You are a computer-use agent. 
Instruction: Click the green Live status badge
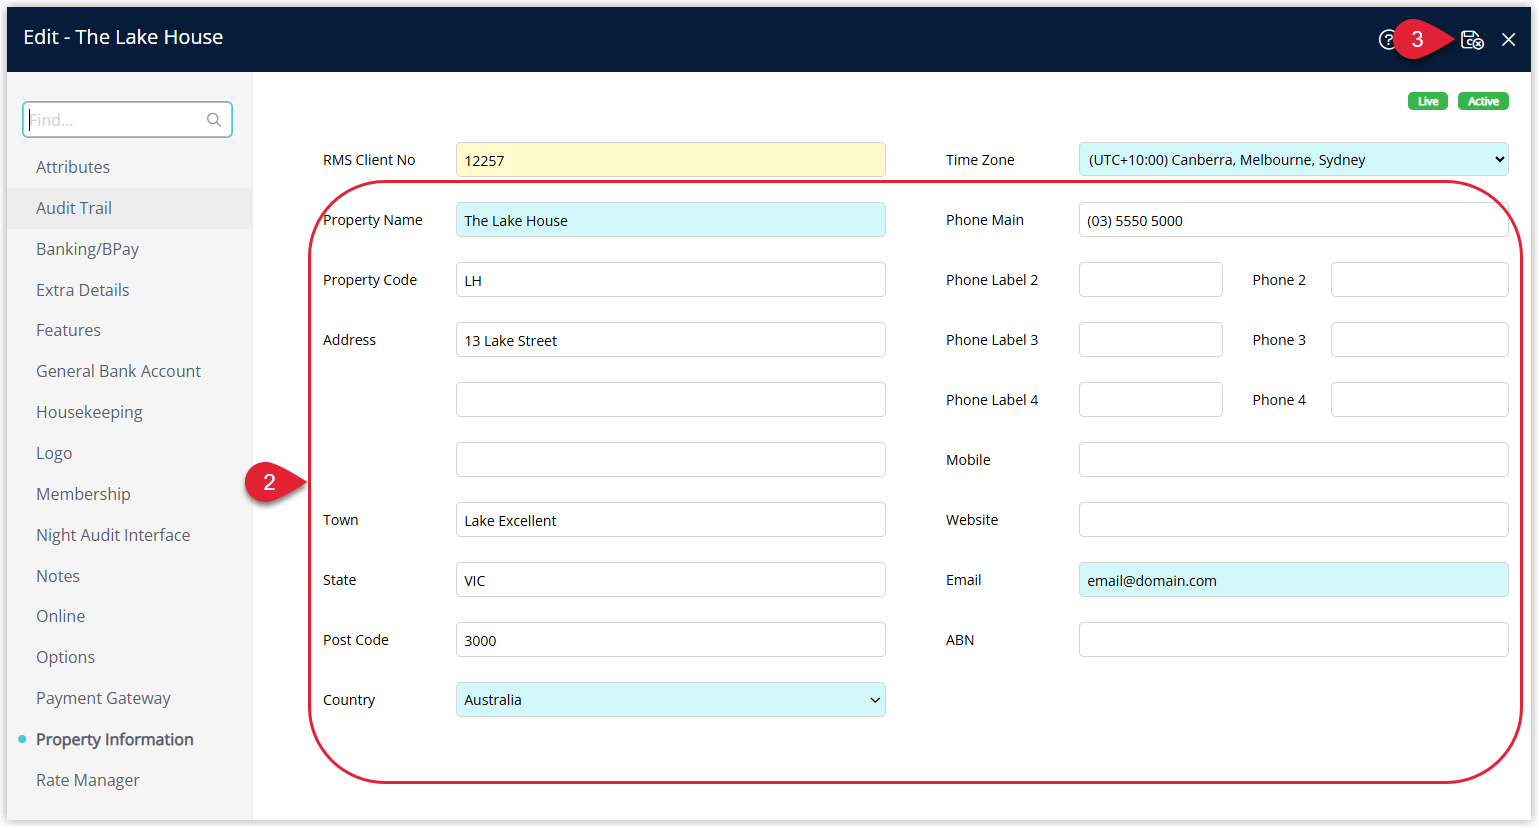(1428, 101)
